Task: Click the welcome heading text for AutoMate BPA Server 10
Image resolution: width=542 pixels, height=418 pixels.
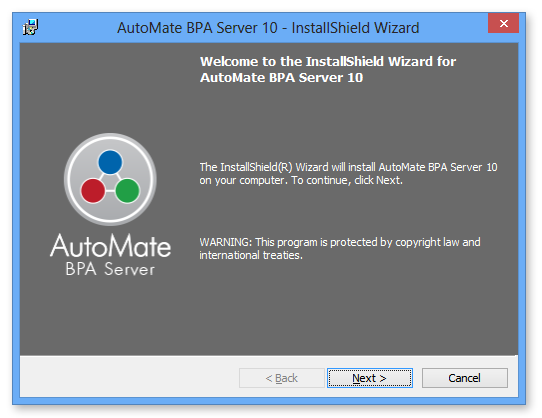Action: click(328, 69)
